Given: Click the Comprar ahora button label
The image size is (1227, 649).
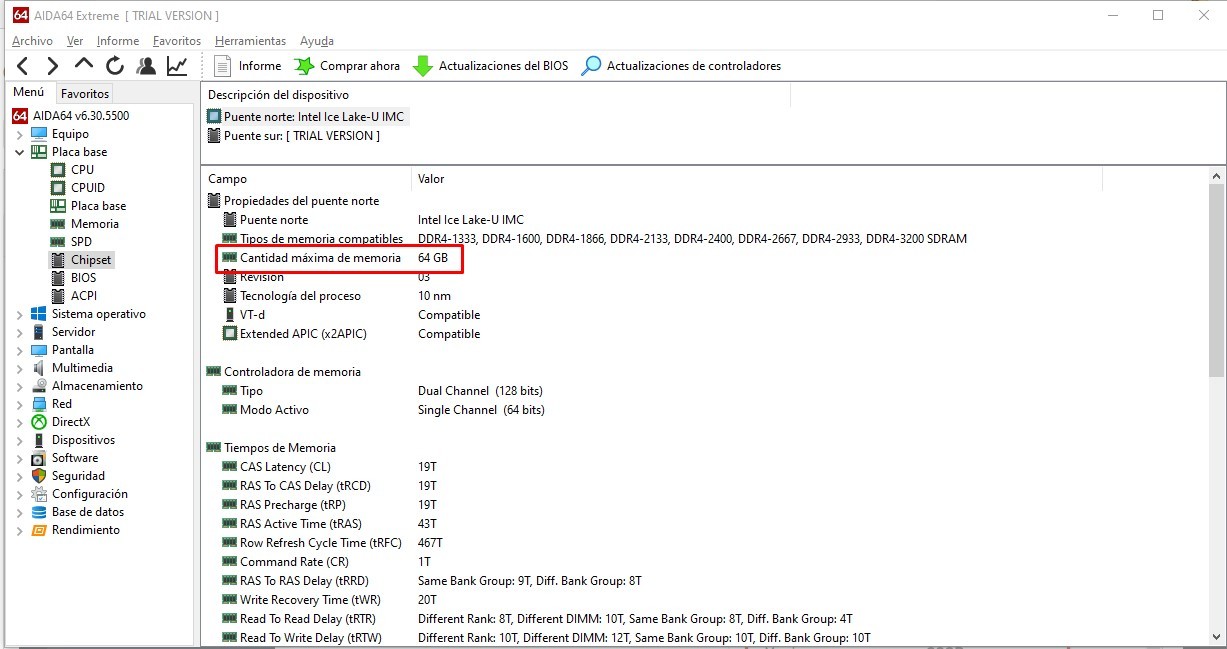Looking at the screenshot, I should pos(360,66).
